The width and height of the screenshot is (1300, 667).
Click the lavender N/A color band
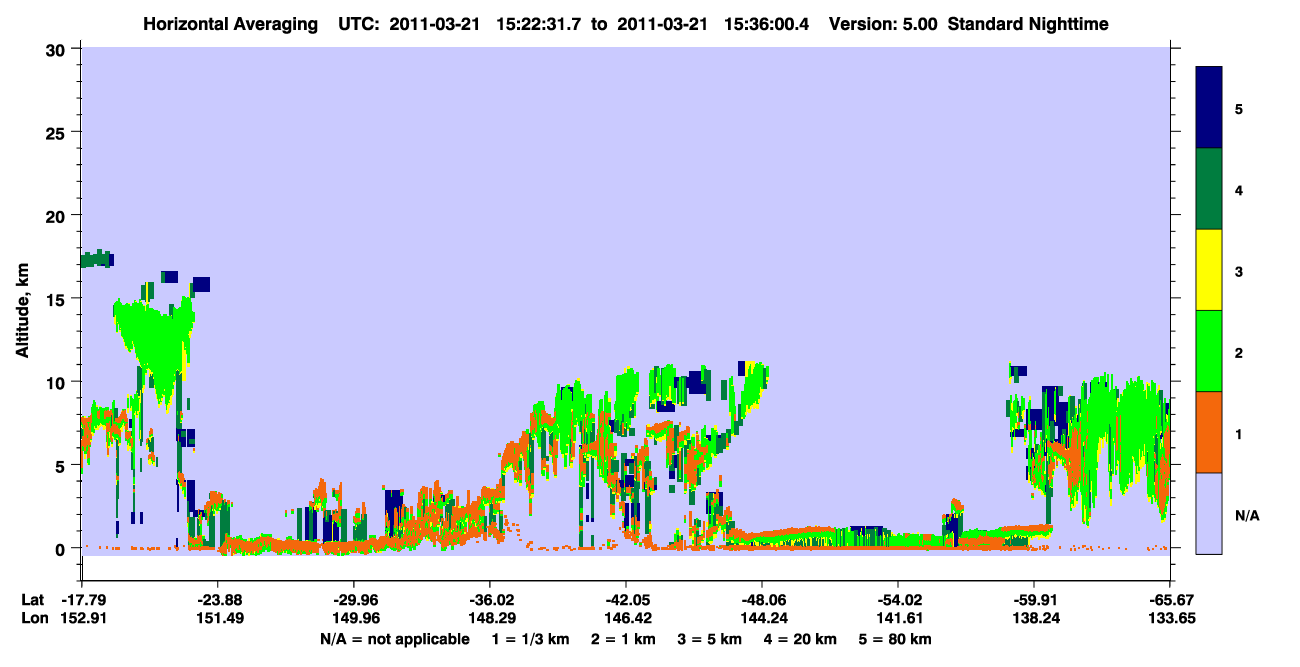(1209, 513)
